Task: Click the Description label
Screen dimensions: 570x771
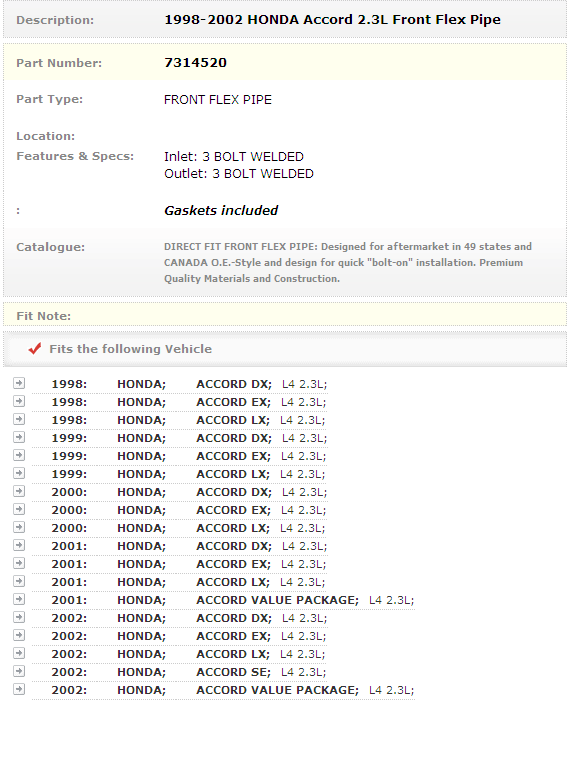Action: [x=55, y=20]
